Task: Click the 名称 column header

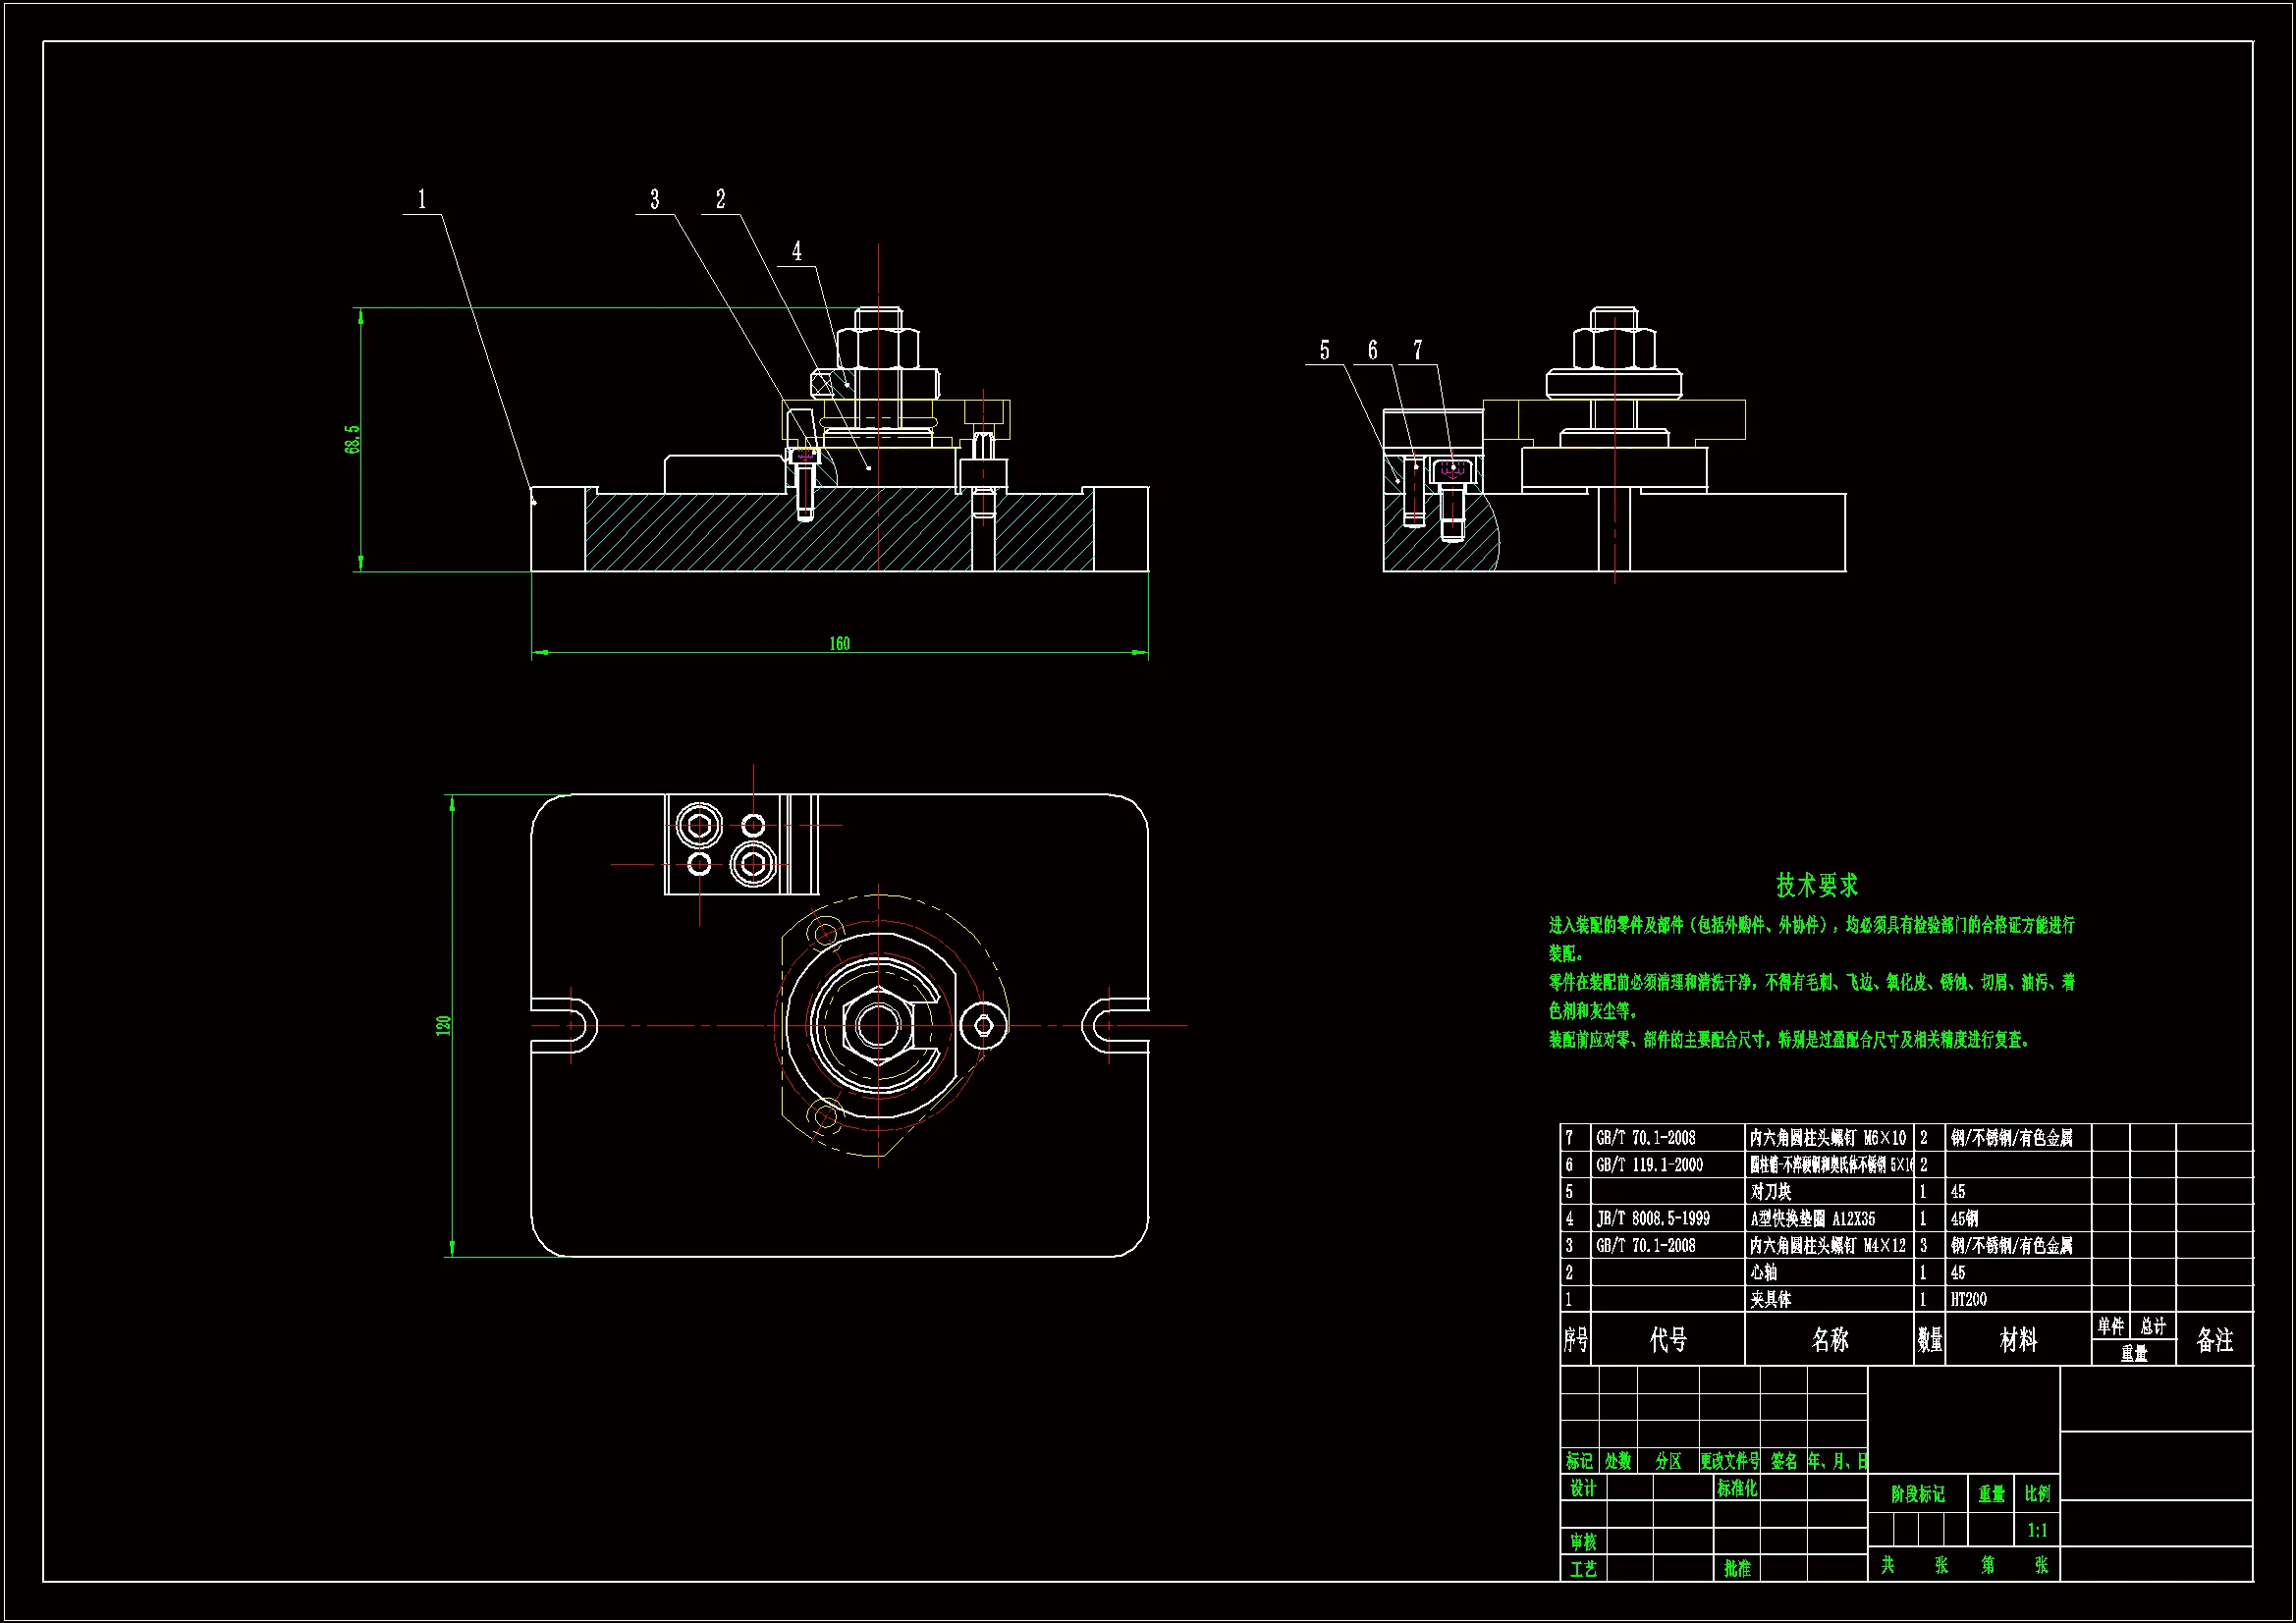Action: [x=1829, y=1340]
